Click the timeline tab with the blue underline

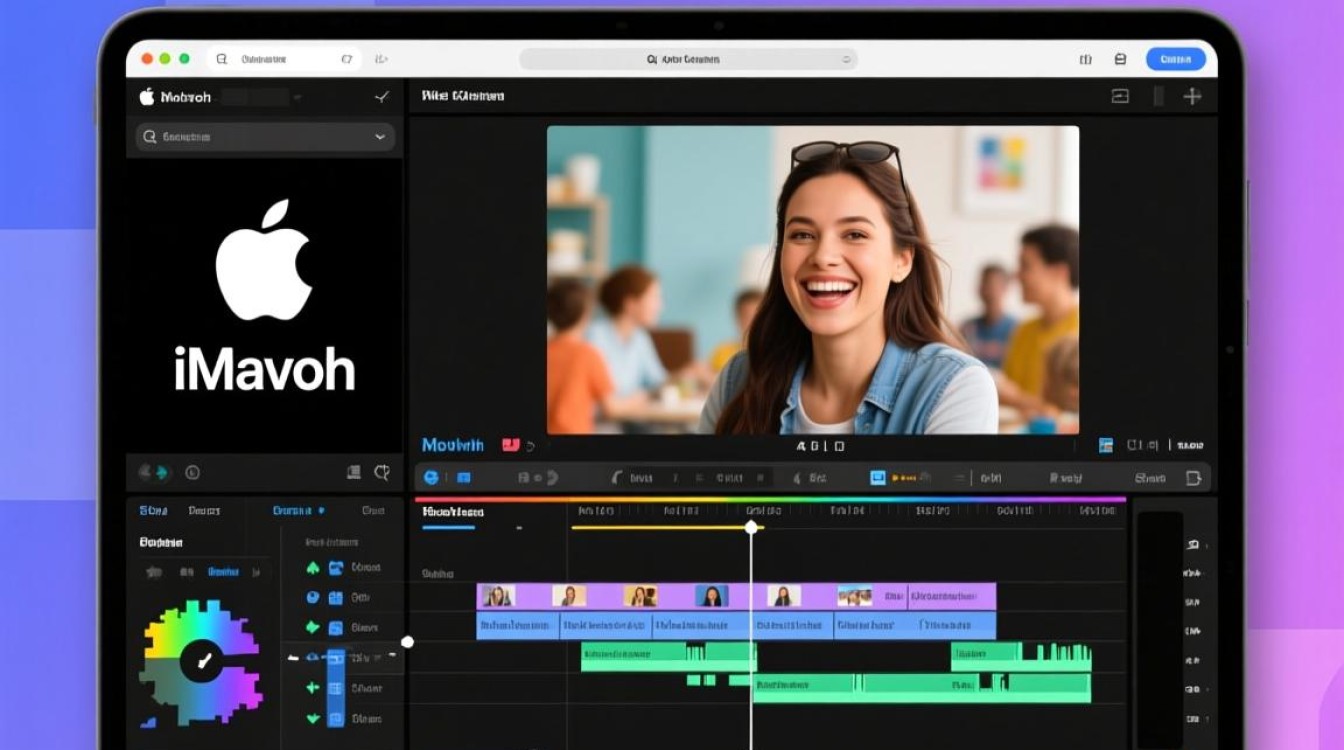pyautogui.click(x=453, y=512)
